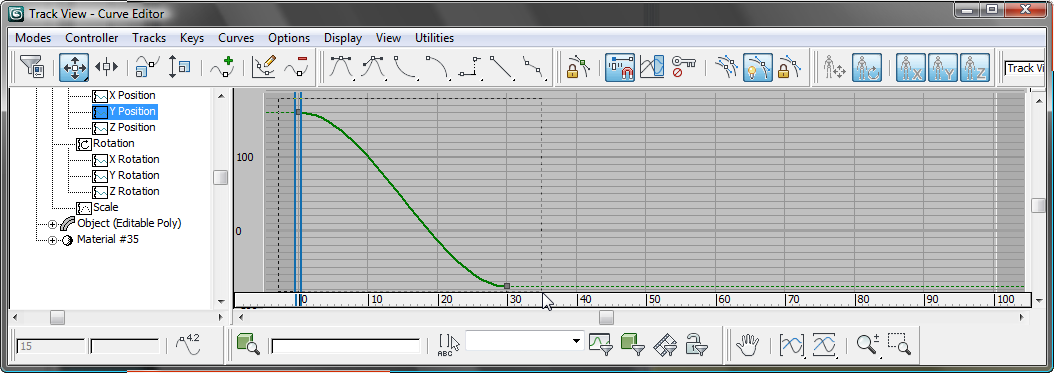Toggle Snap Frames button
Image resolution: width=1054 pixels, height=373 pixels.
[620, 67]
